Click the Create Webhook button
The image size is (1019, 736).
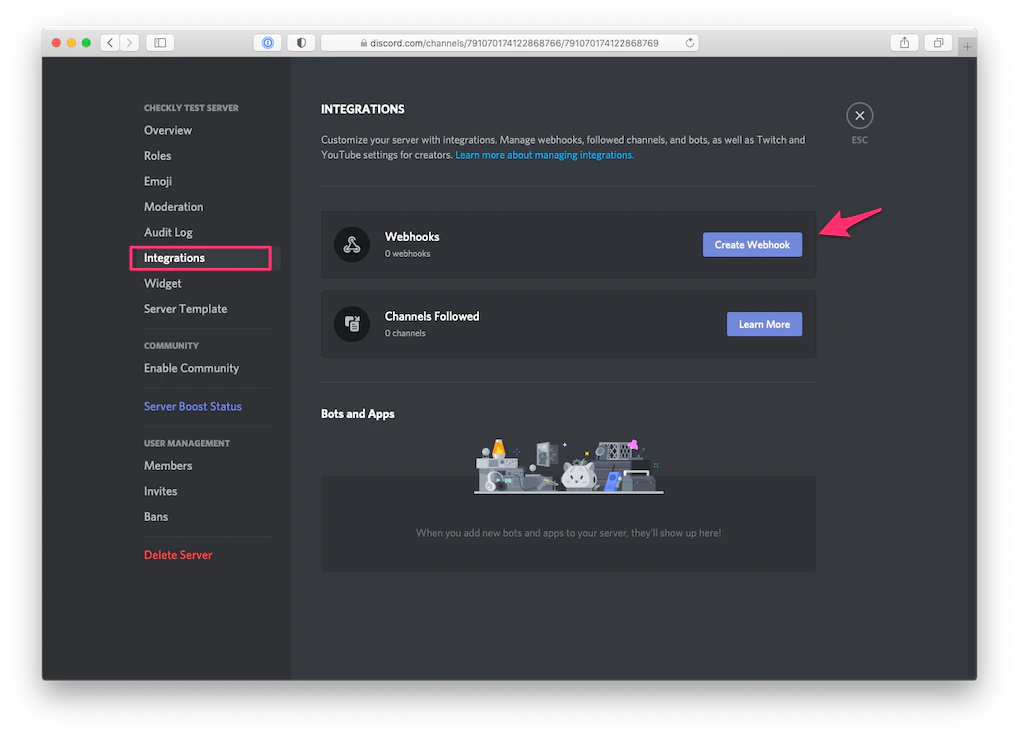752,244
